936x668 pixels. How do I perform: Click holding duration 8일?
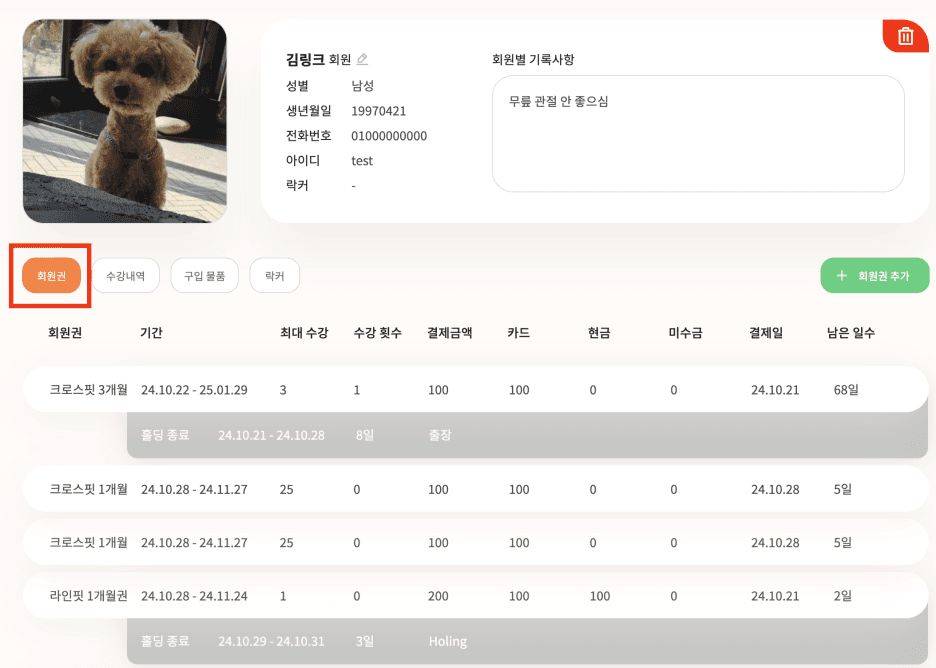[365, 435]
